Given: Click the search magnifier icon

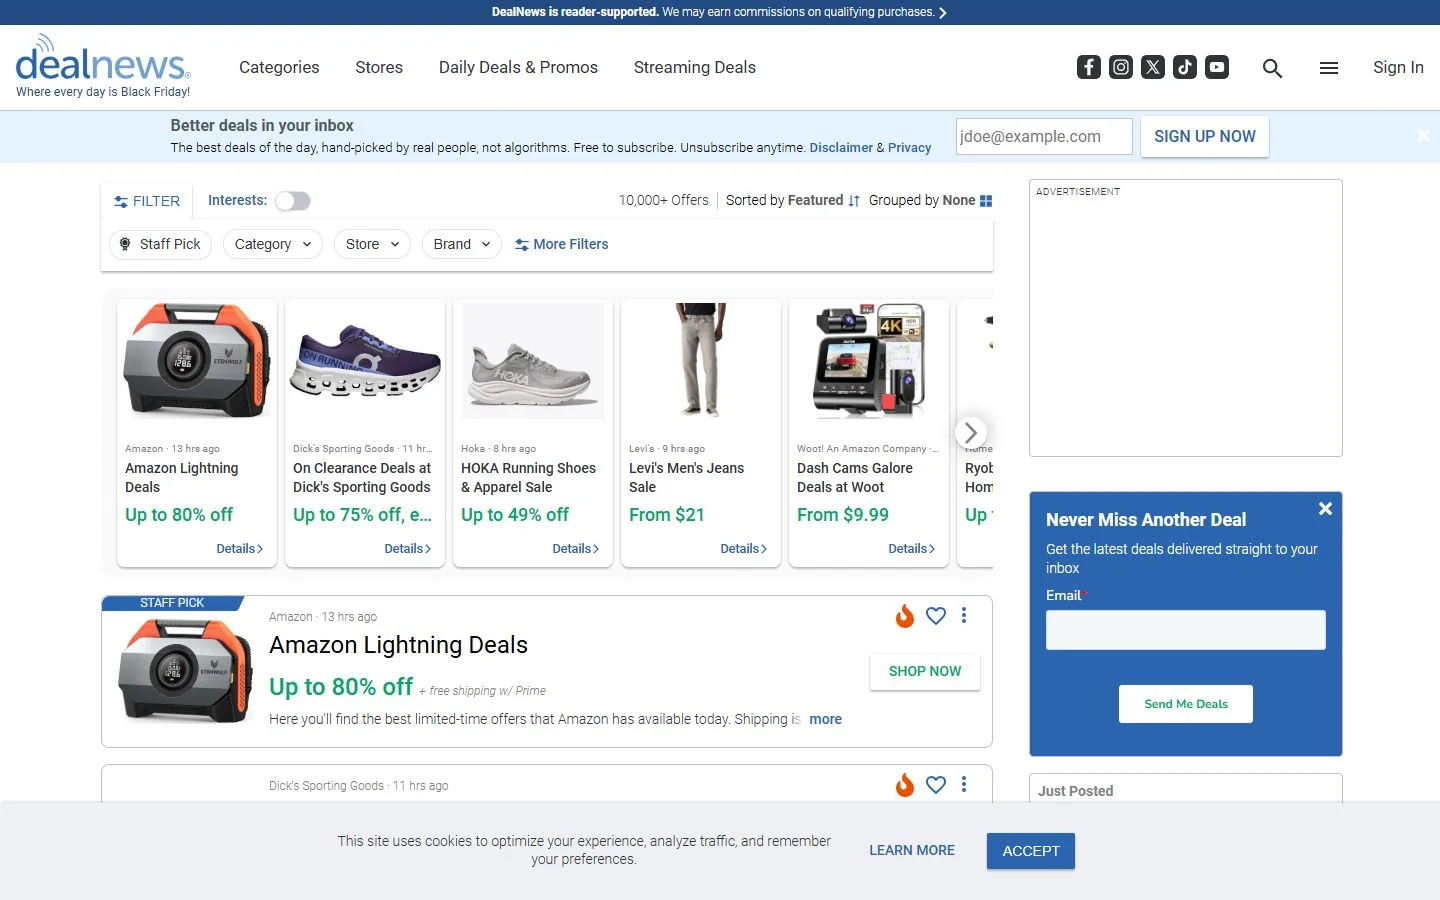Looking at the screenshot, I should click(1272, 68).
